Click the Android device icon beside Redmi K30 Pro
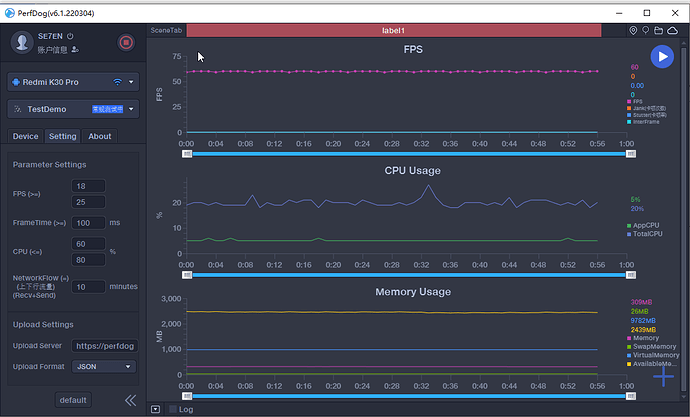Screen dimensions: 690x417 16,82
